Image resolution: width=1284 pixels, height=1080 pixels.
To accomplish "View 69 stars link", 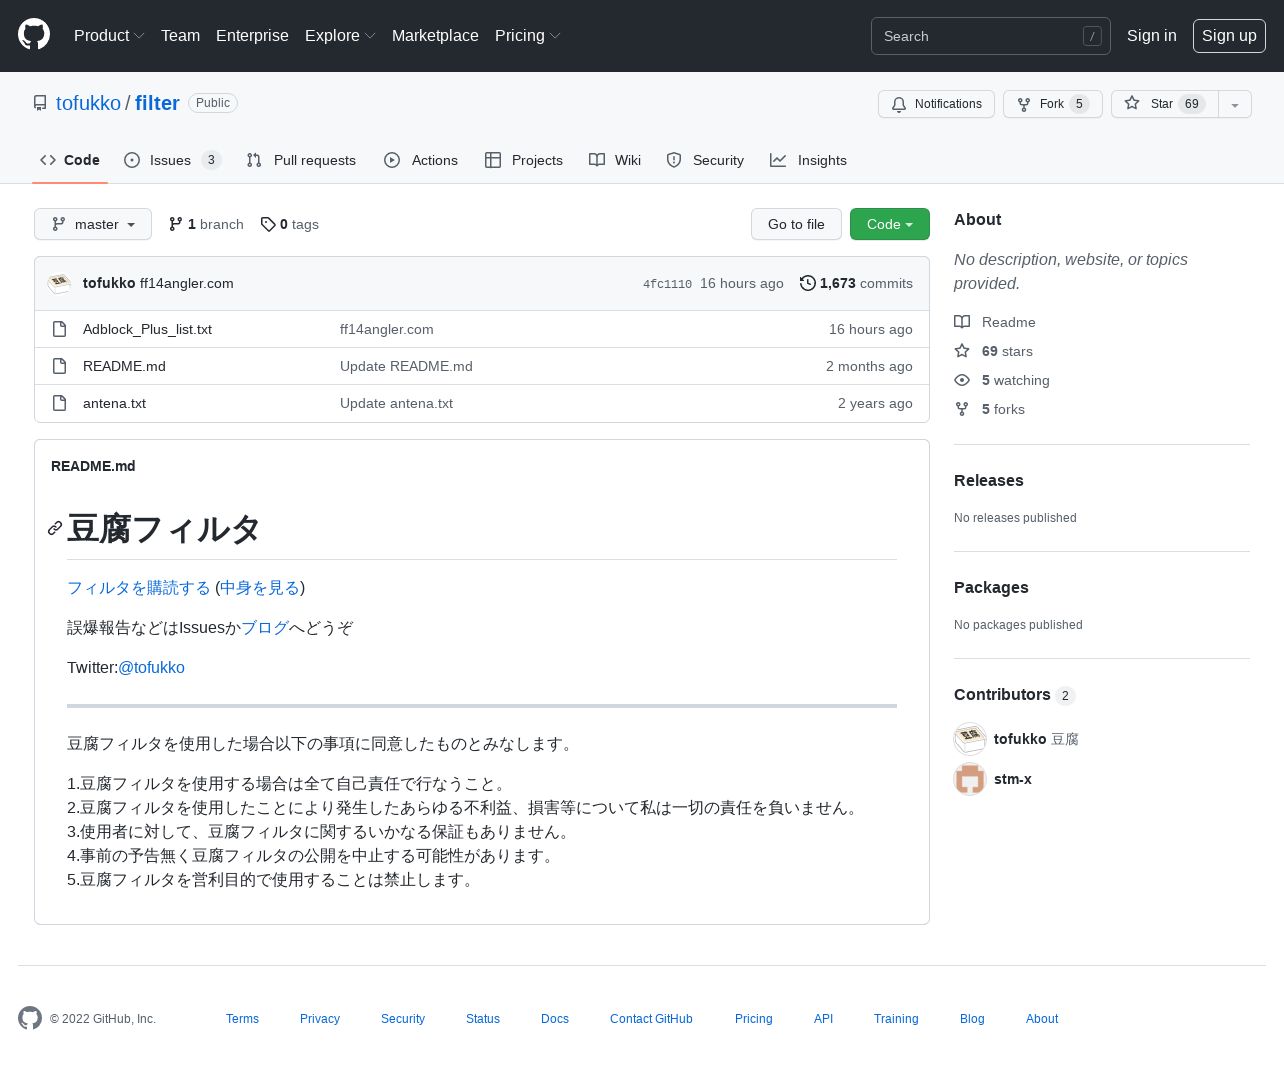I will pos(993,351).
